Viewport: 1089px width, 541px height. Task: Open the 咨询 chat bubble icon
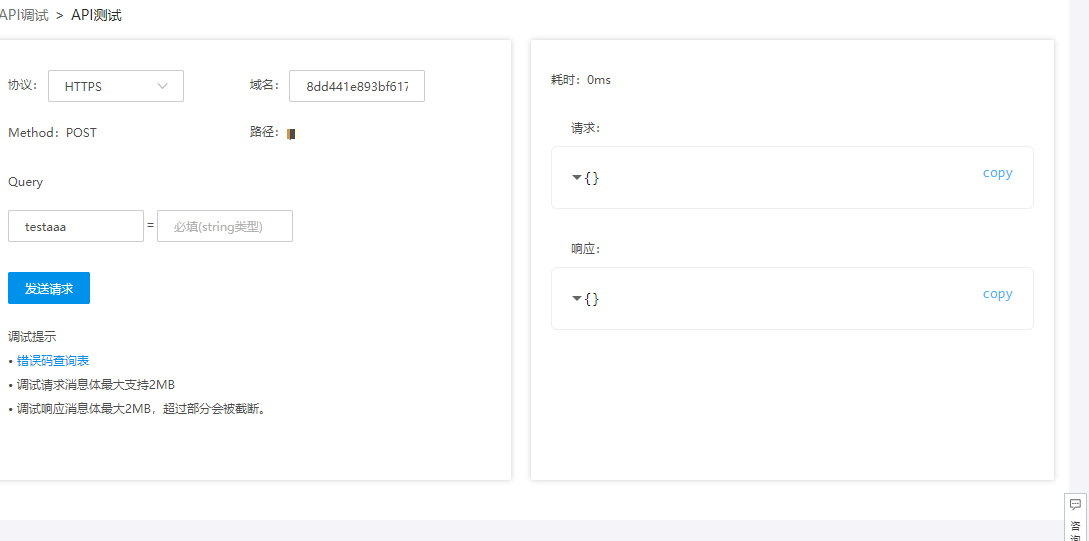pos(1075,504)
